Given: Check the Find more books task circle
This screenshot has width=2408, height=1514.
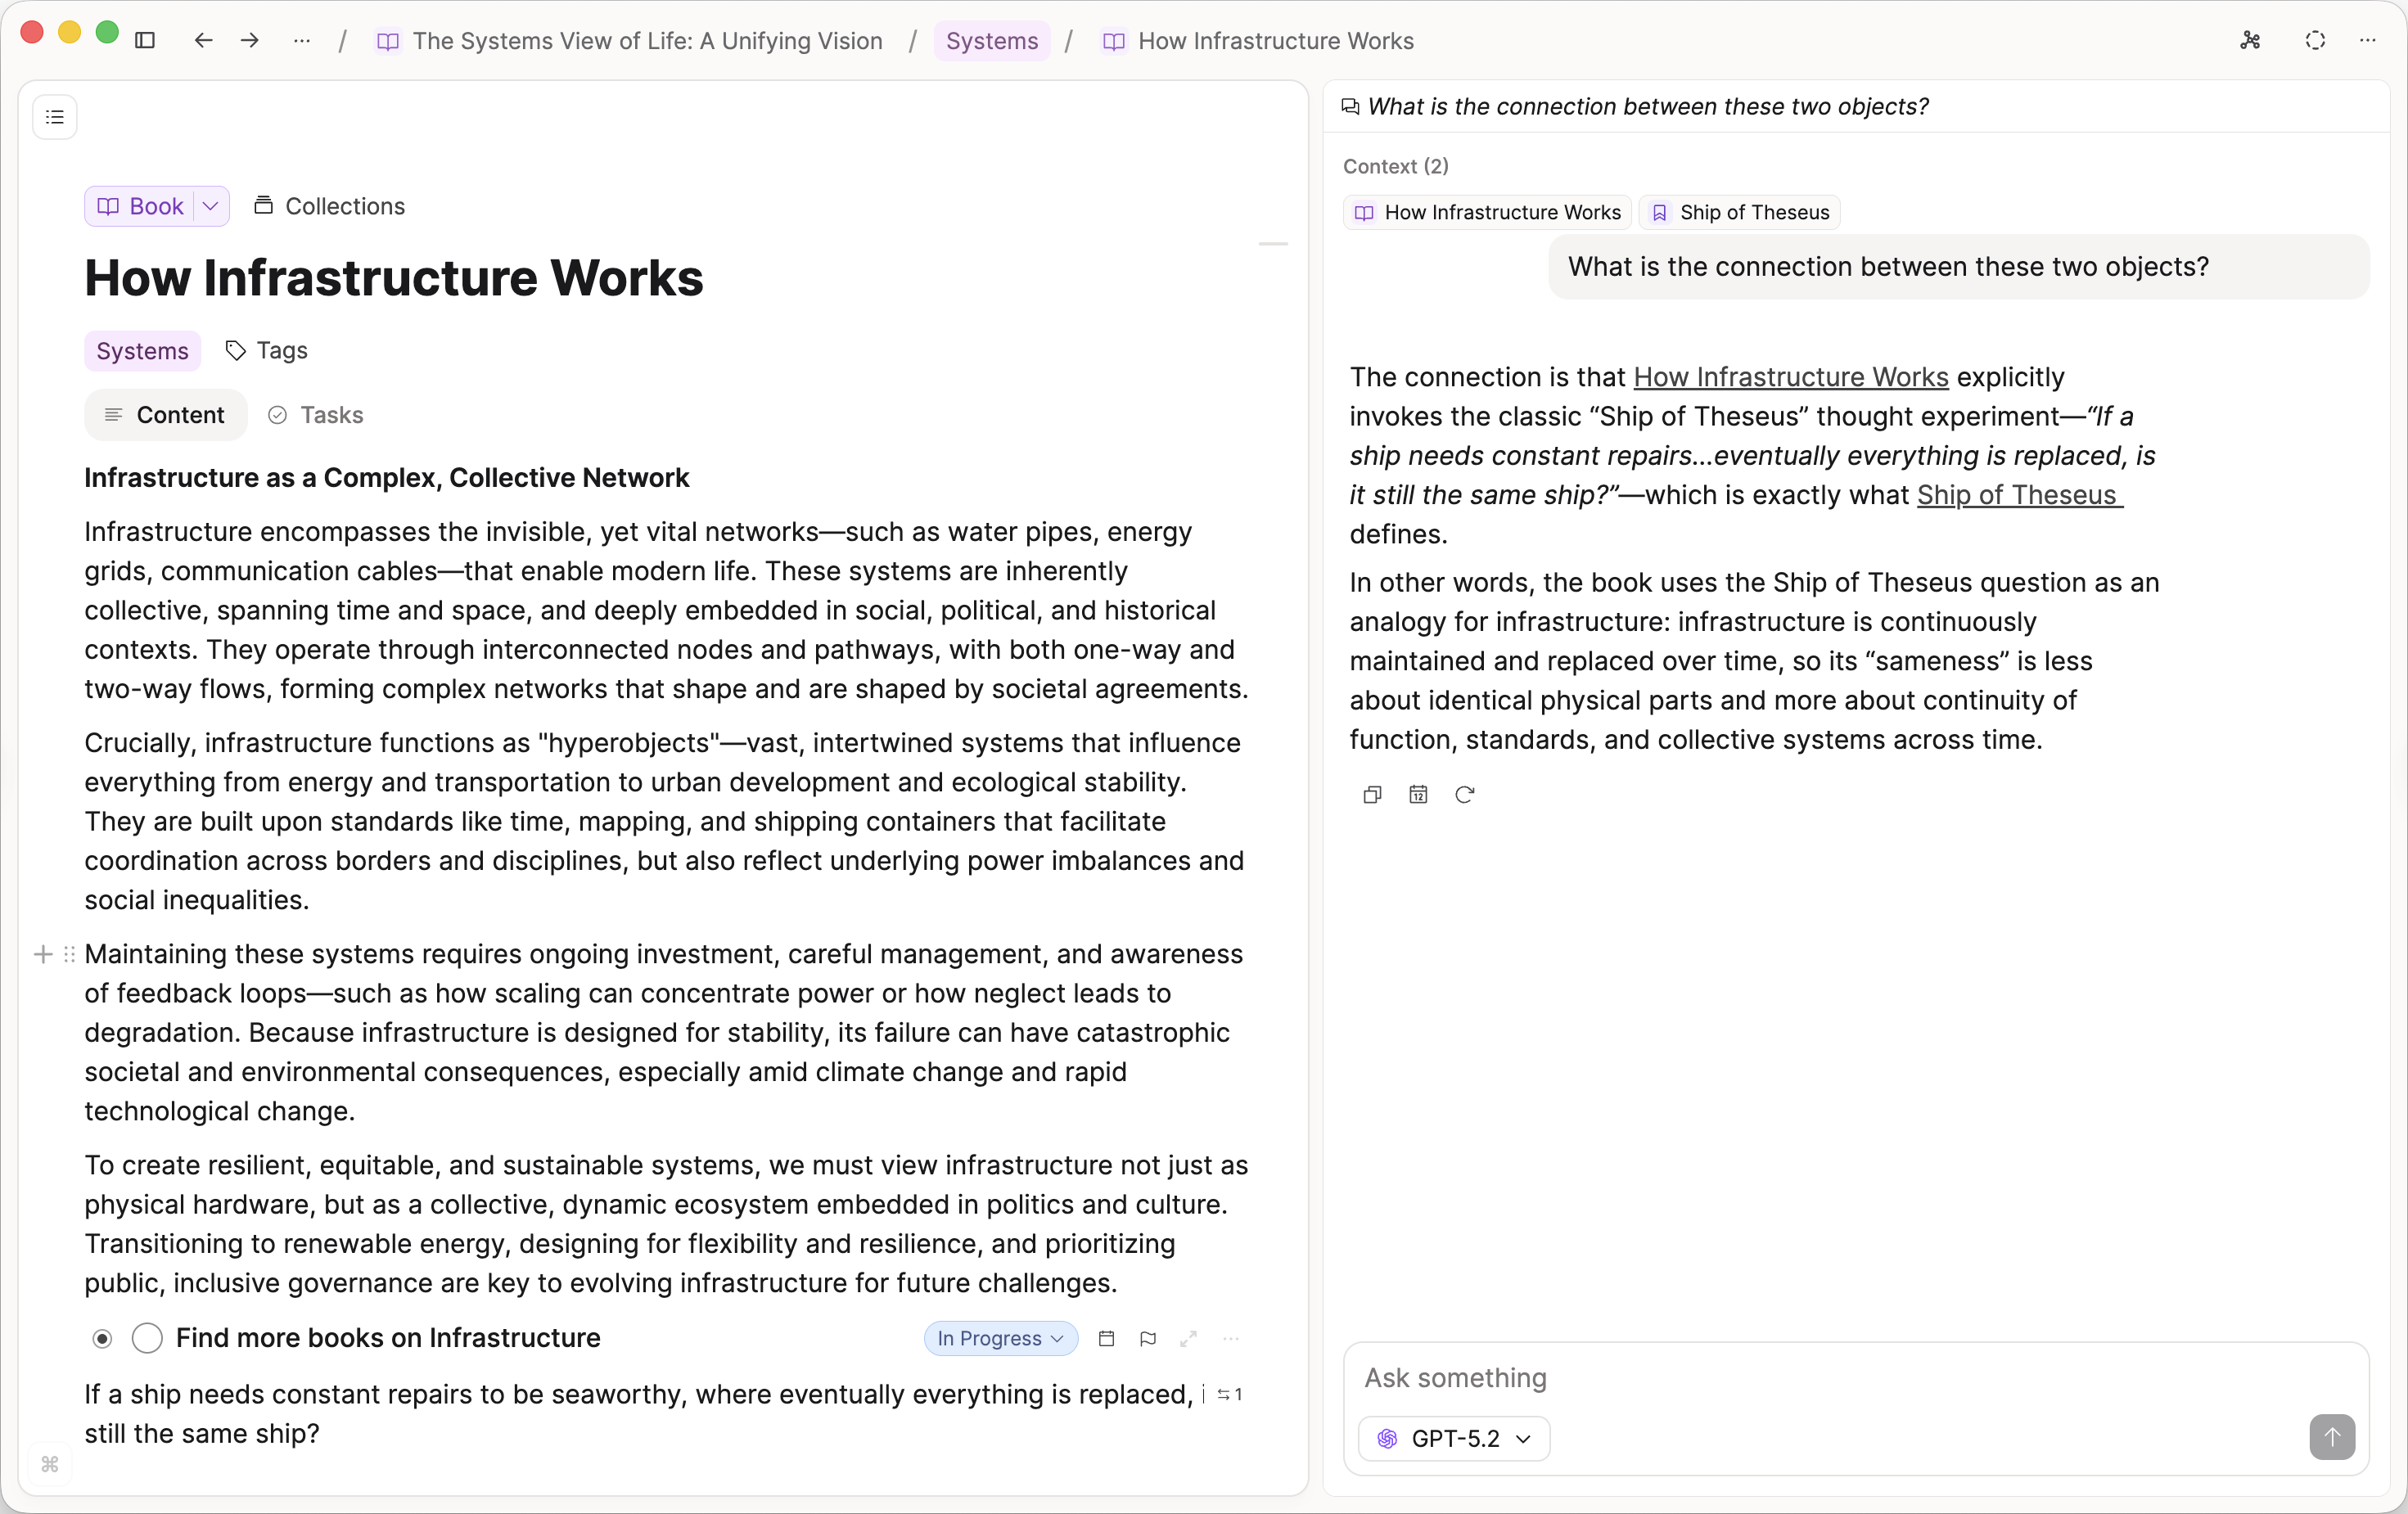Looking at the screenshot, I should click(147, 1338).
